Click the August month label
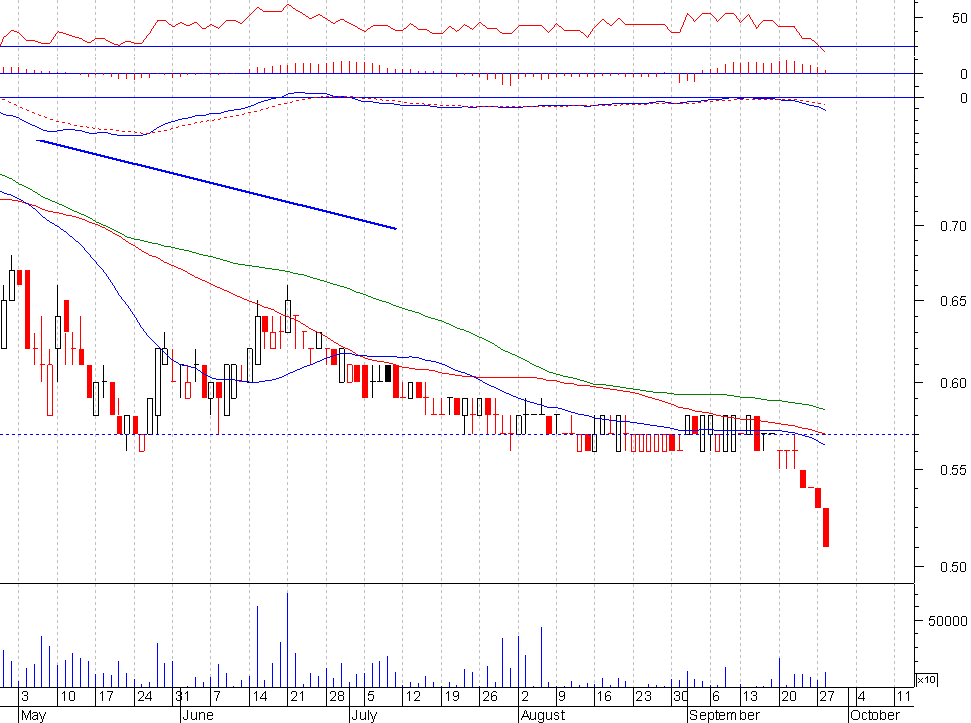The height and width of the screenshot is (723, 971). (x=543, y=716)
